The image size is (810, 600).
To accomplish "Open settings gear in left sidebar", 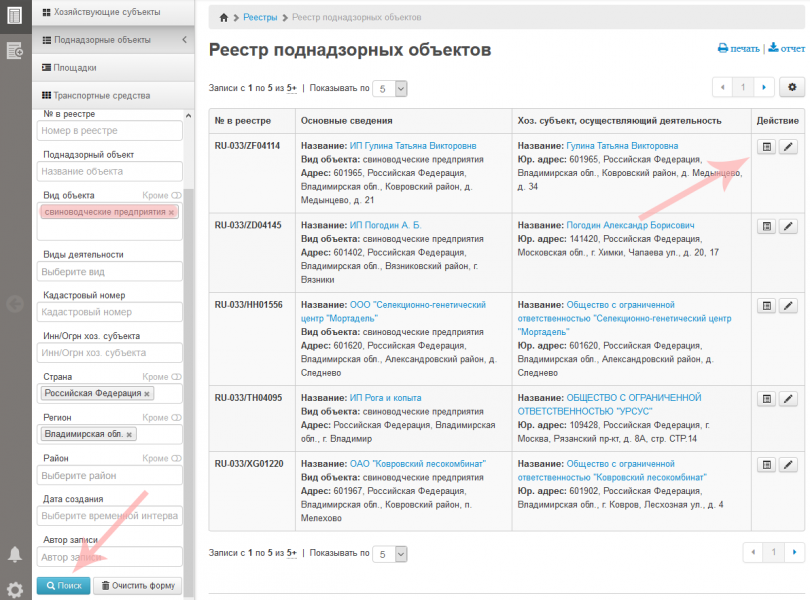I will (x=15, y=589).
